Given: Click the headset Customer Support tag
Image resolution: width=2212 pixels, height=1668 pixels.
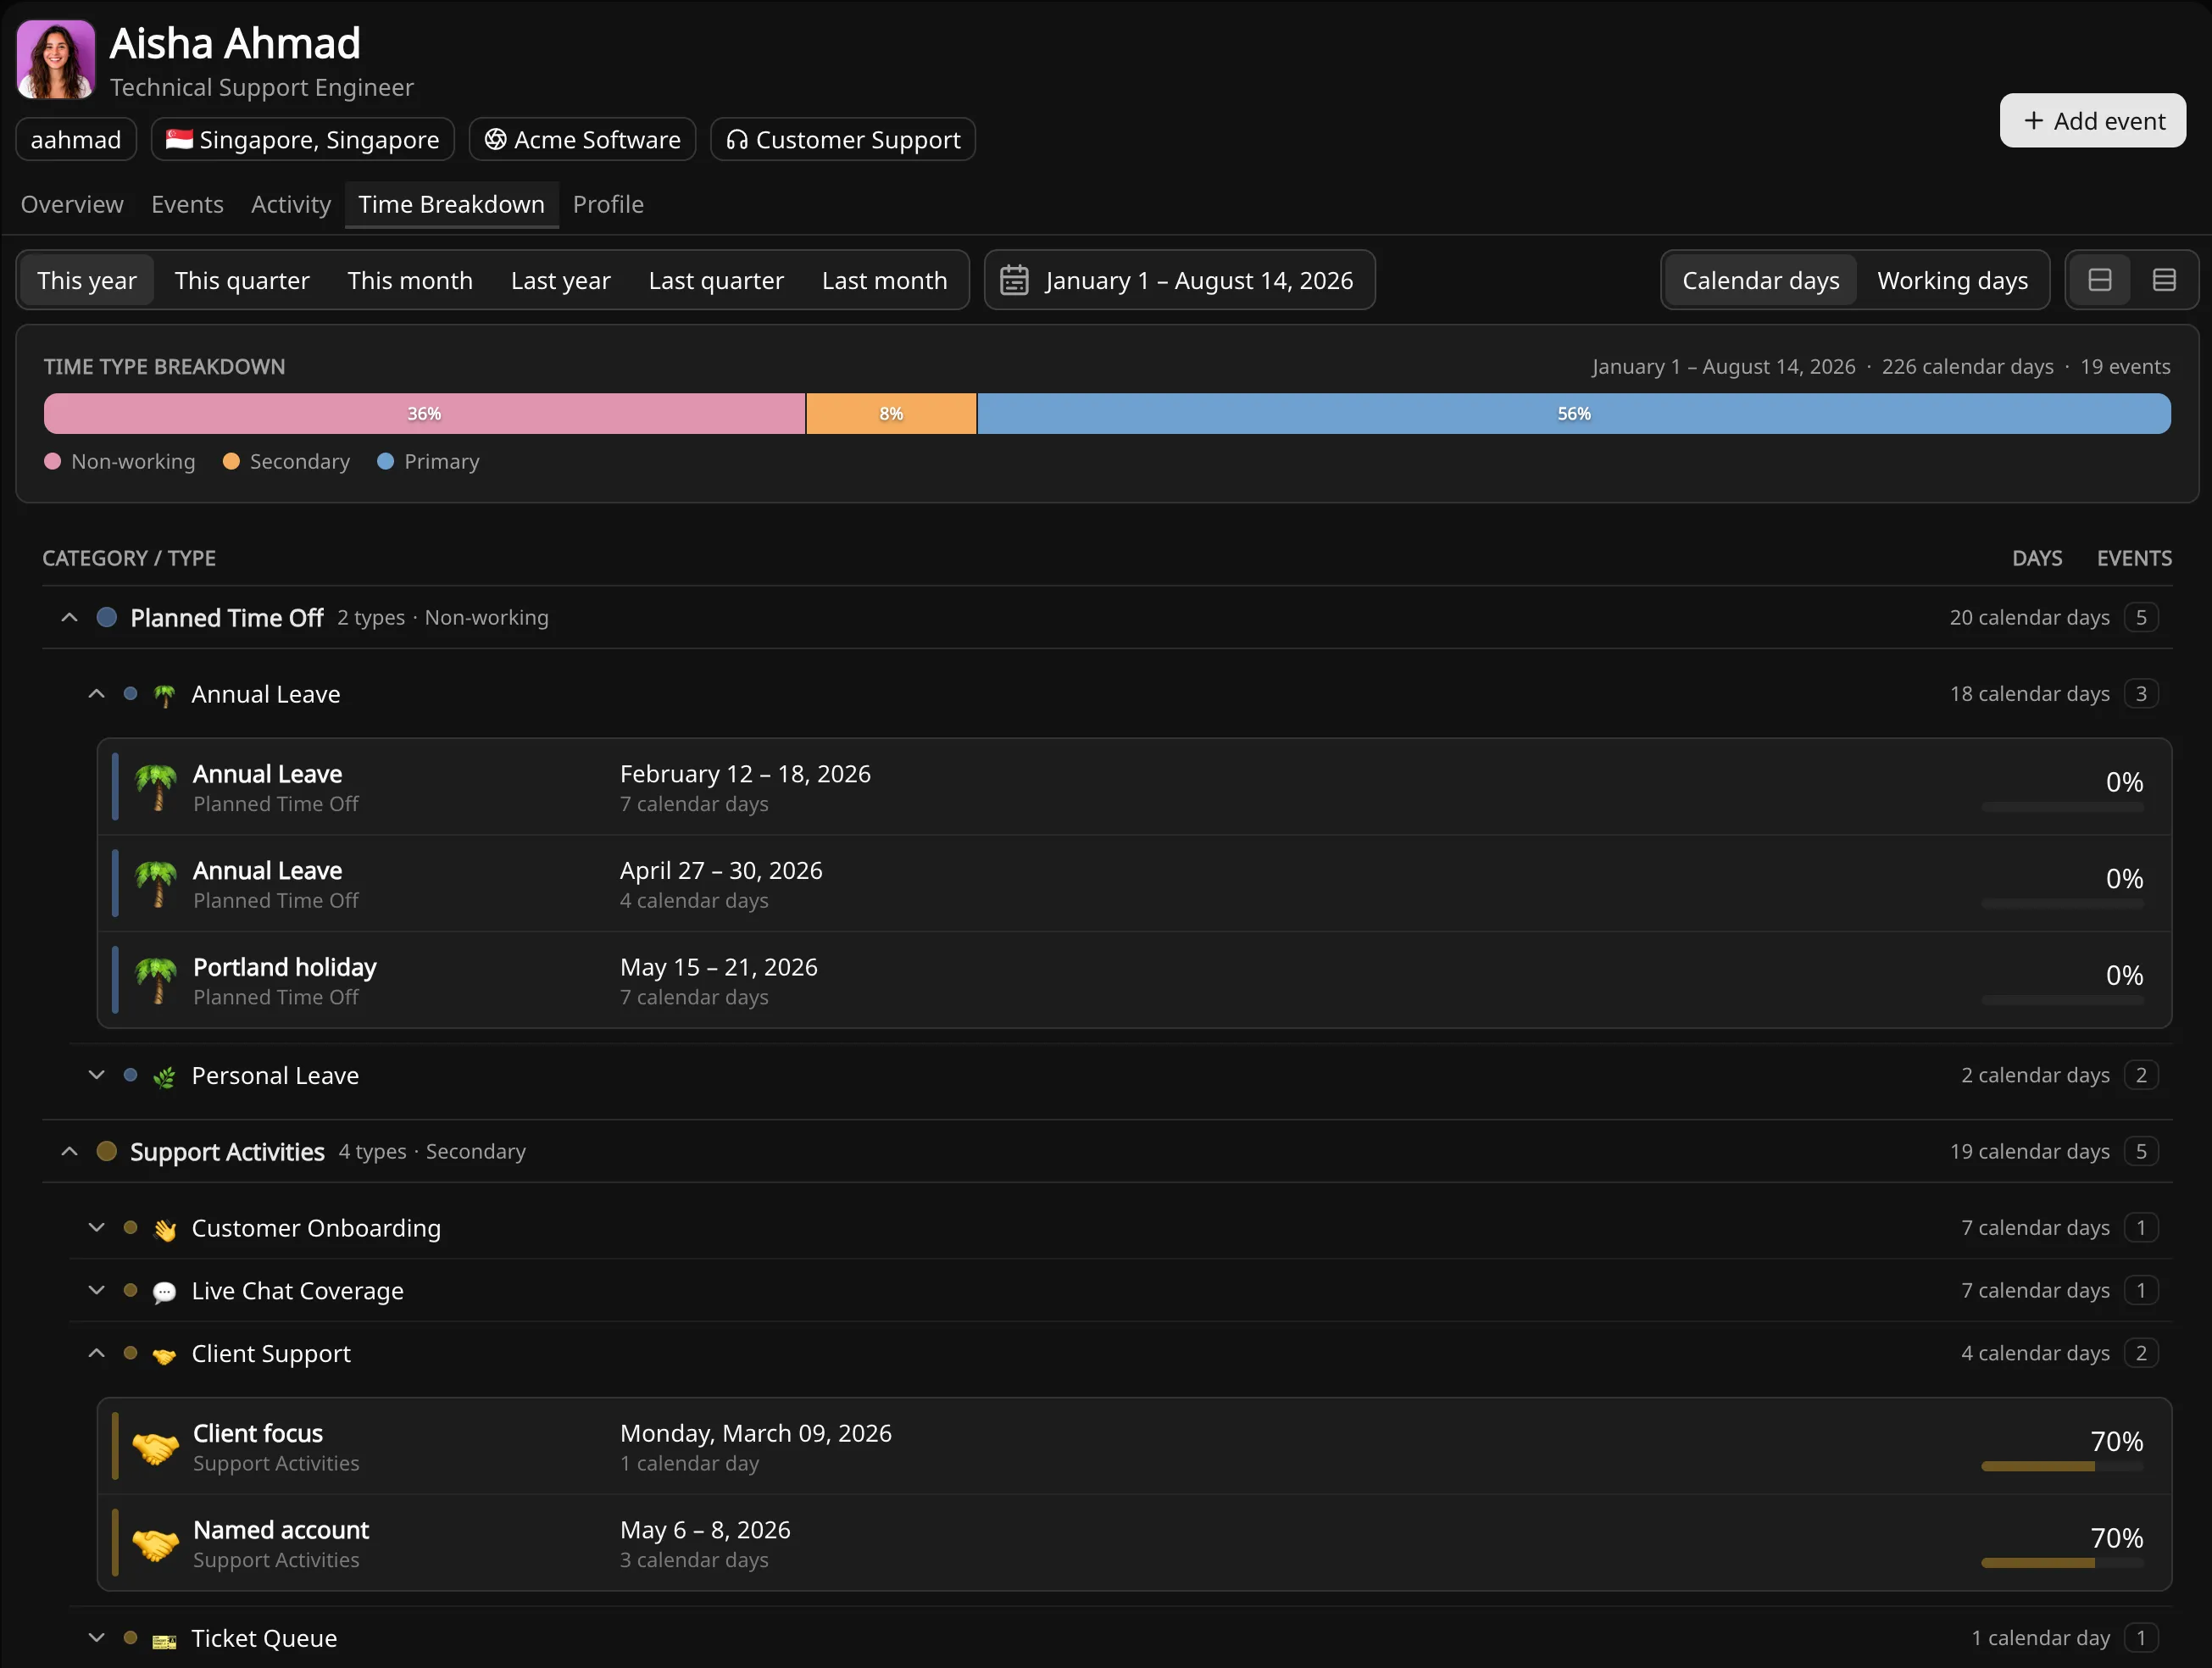Looking at the screenshot, I should pyautogui.click(x=843, y=139).
